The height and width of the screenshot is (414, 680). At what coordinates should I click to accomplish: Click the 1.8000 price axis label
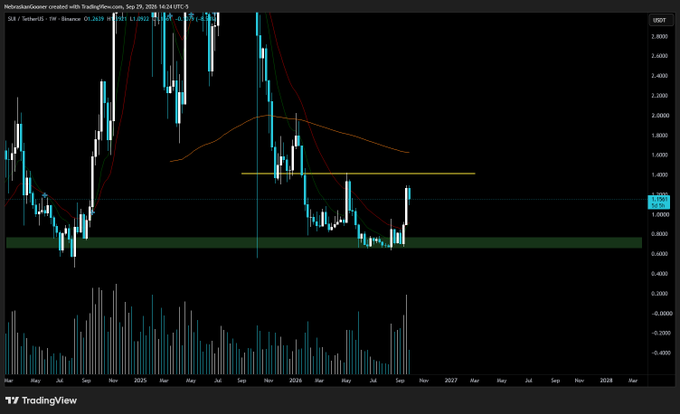(659, 135)
